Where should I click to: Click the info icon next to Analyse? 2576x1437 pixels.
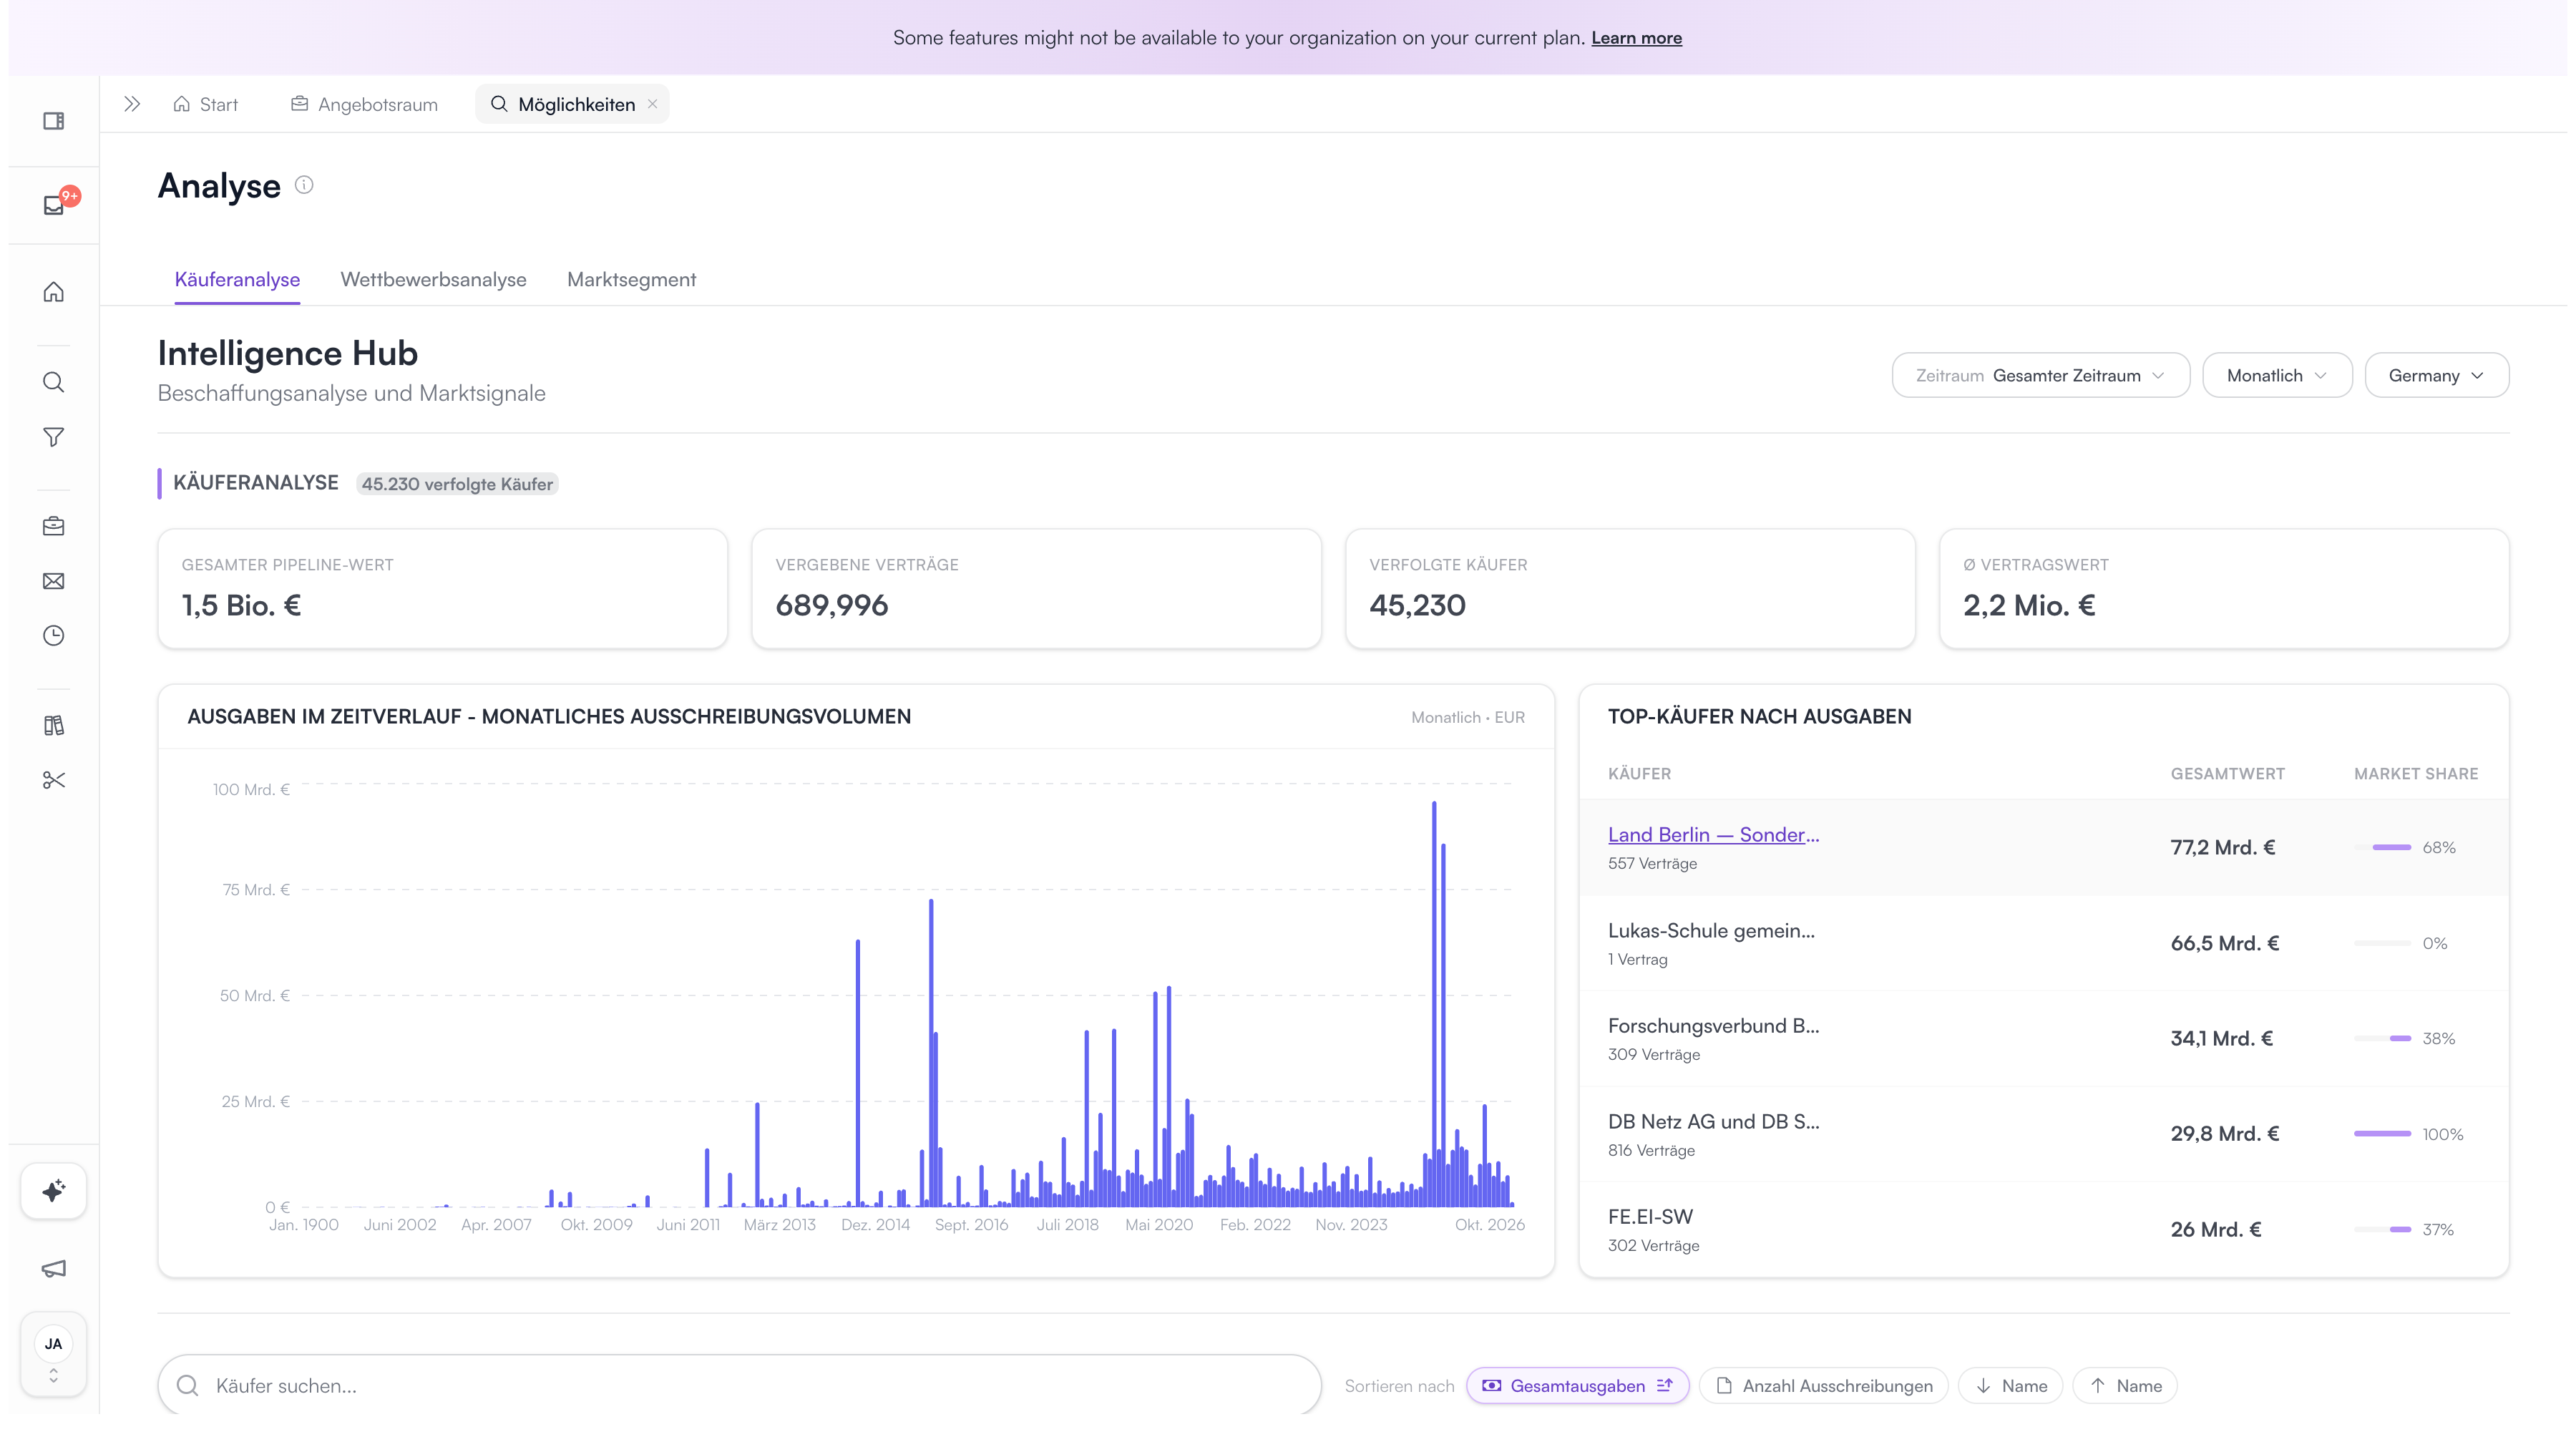304,185
